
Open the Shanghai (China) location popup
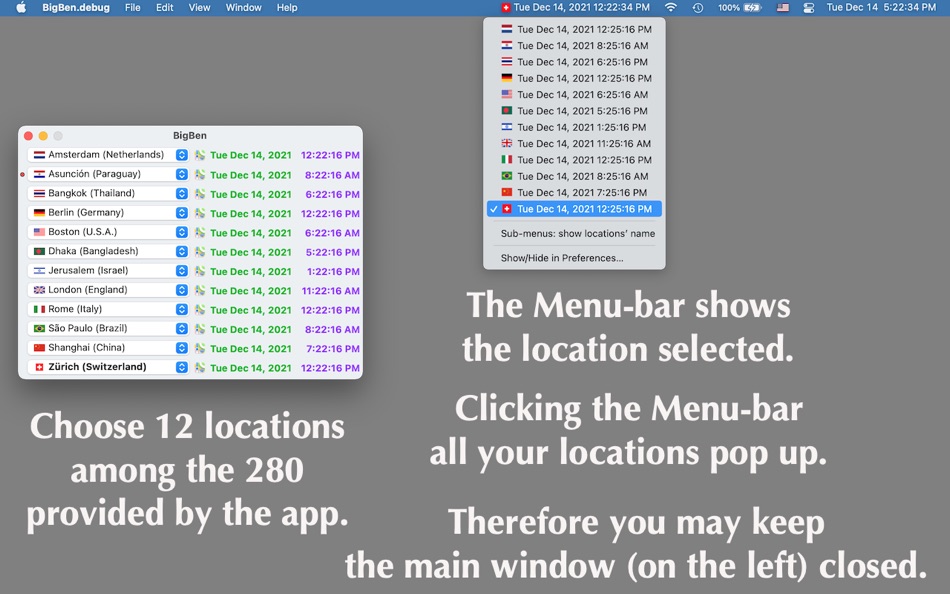[108, 349]
